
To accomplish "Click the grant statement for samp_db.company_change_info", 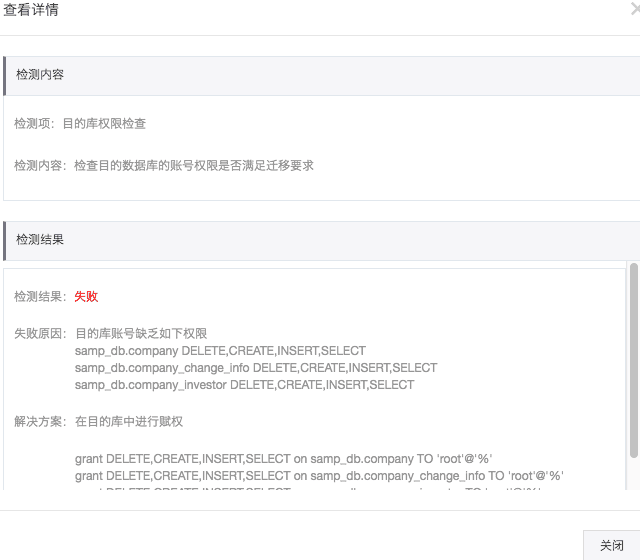I will 319,476.
